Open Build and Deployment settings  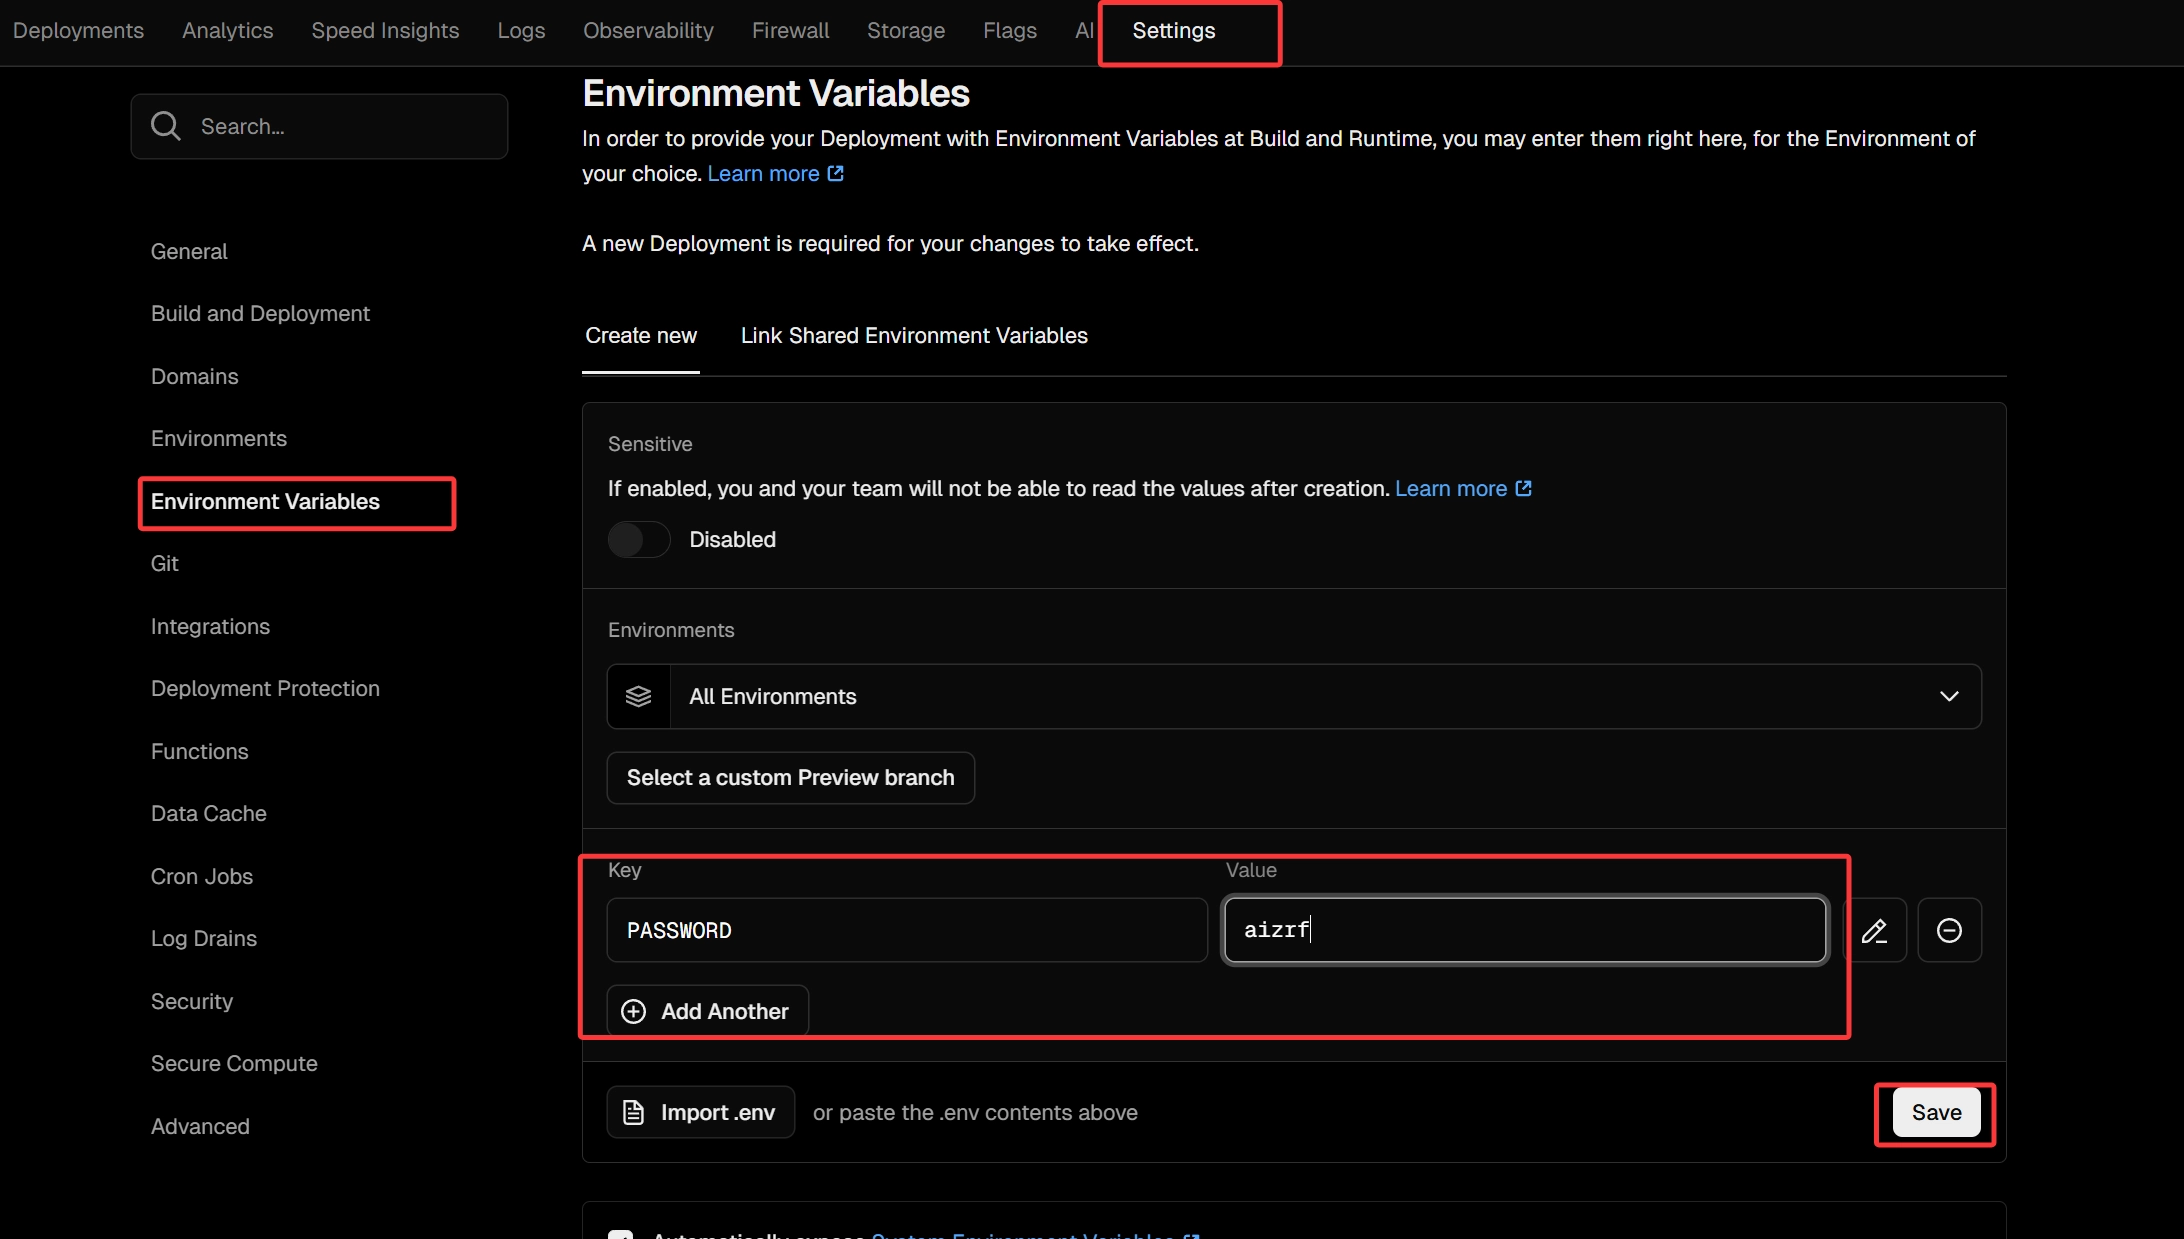(x=260, y=314)
